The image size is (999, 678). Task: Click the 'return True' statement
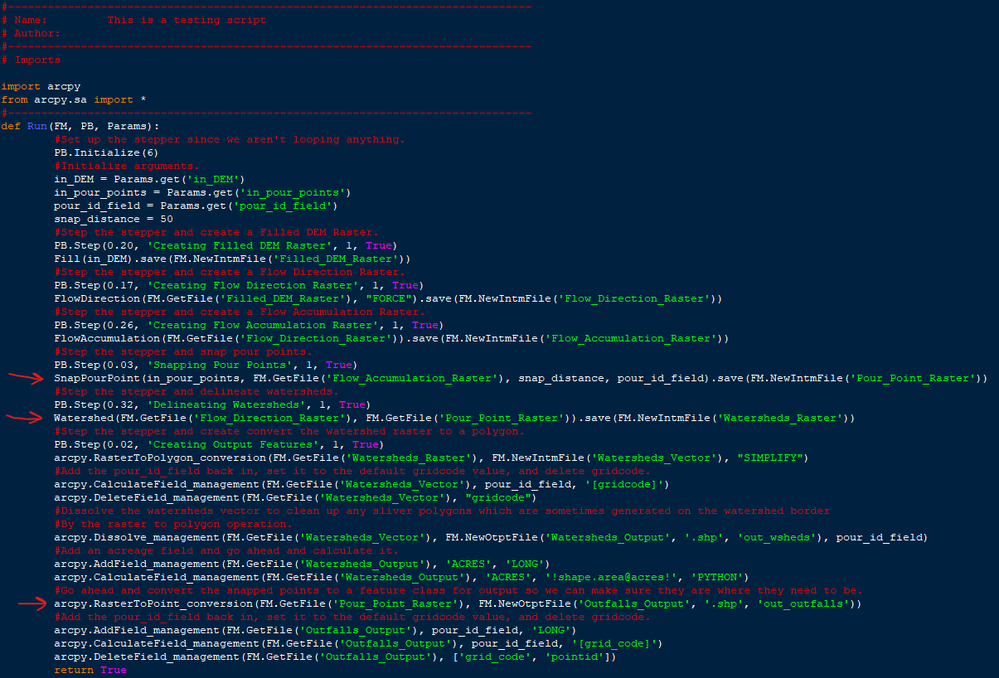point(90,670)
